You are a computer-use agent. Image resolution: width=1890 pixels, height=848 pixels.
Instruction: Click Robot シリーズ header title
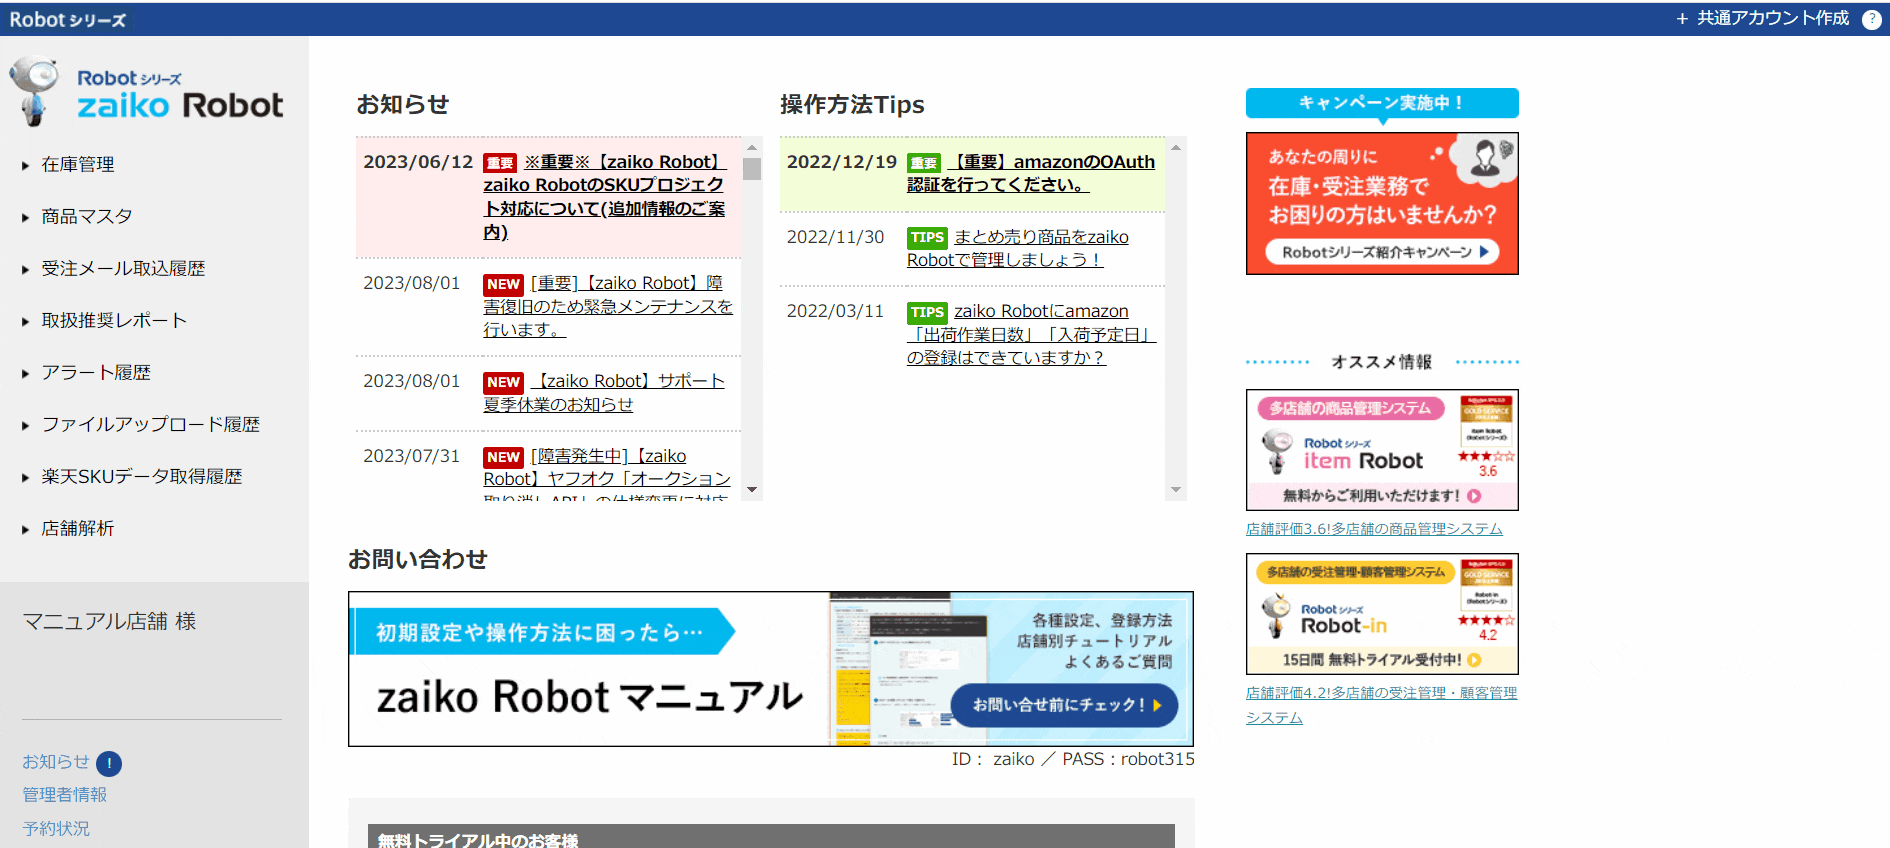pos(68,19)
